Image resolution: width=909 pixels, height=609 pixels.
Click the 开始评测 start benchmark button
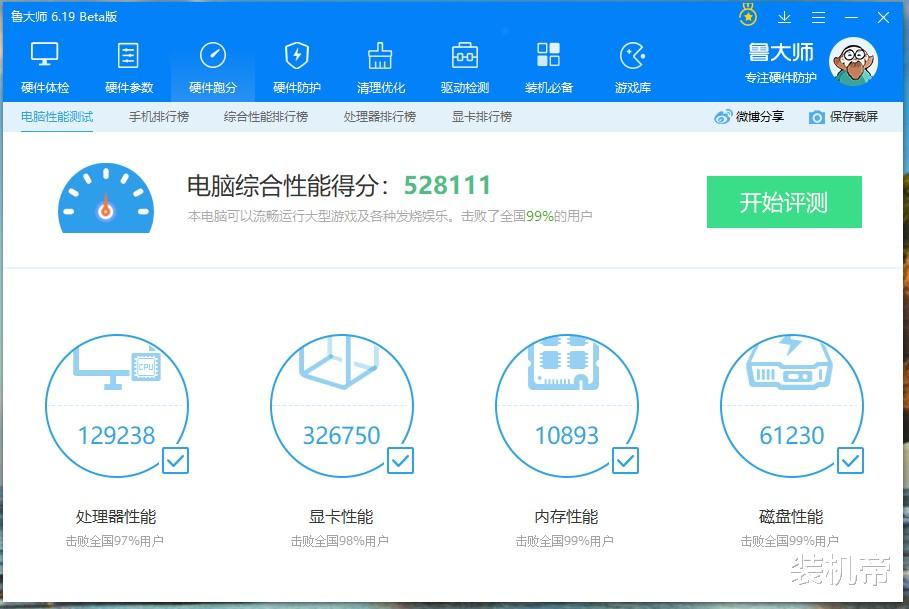coord(784,202)
